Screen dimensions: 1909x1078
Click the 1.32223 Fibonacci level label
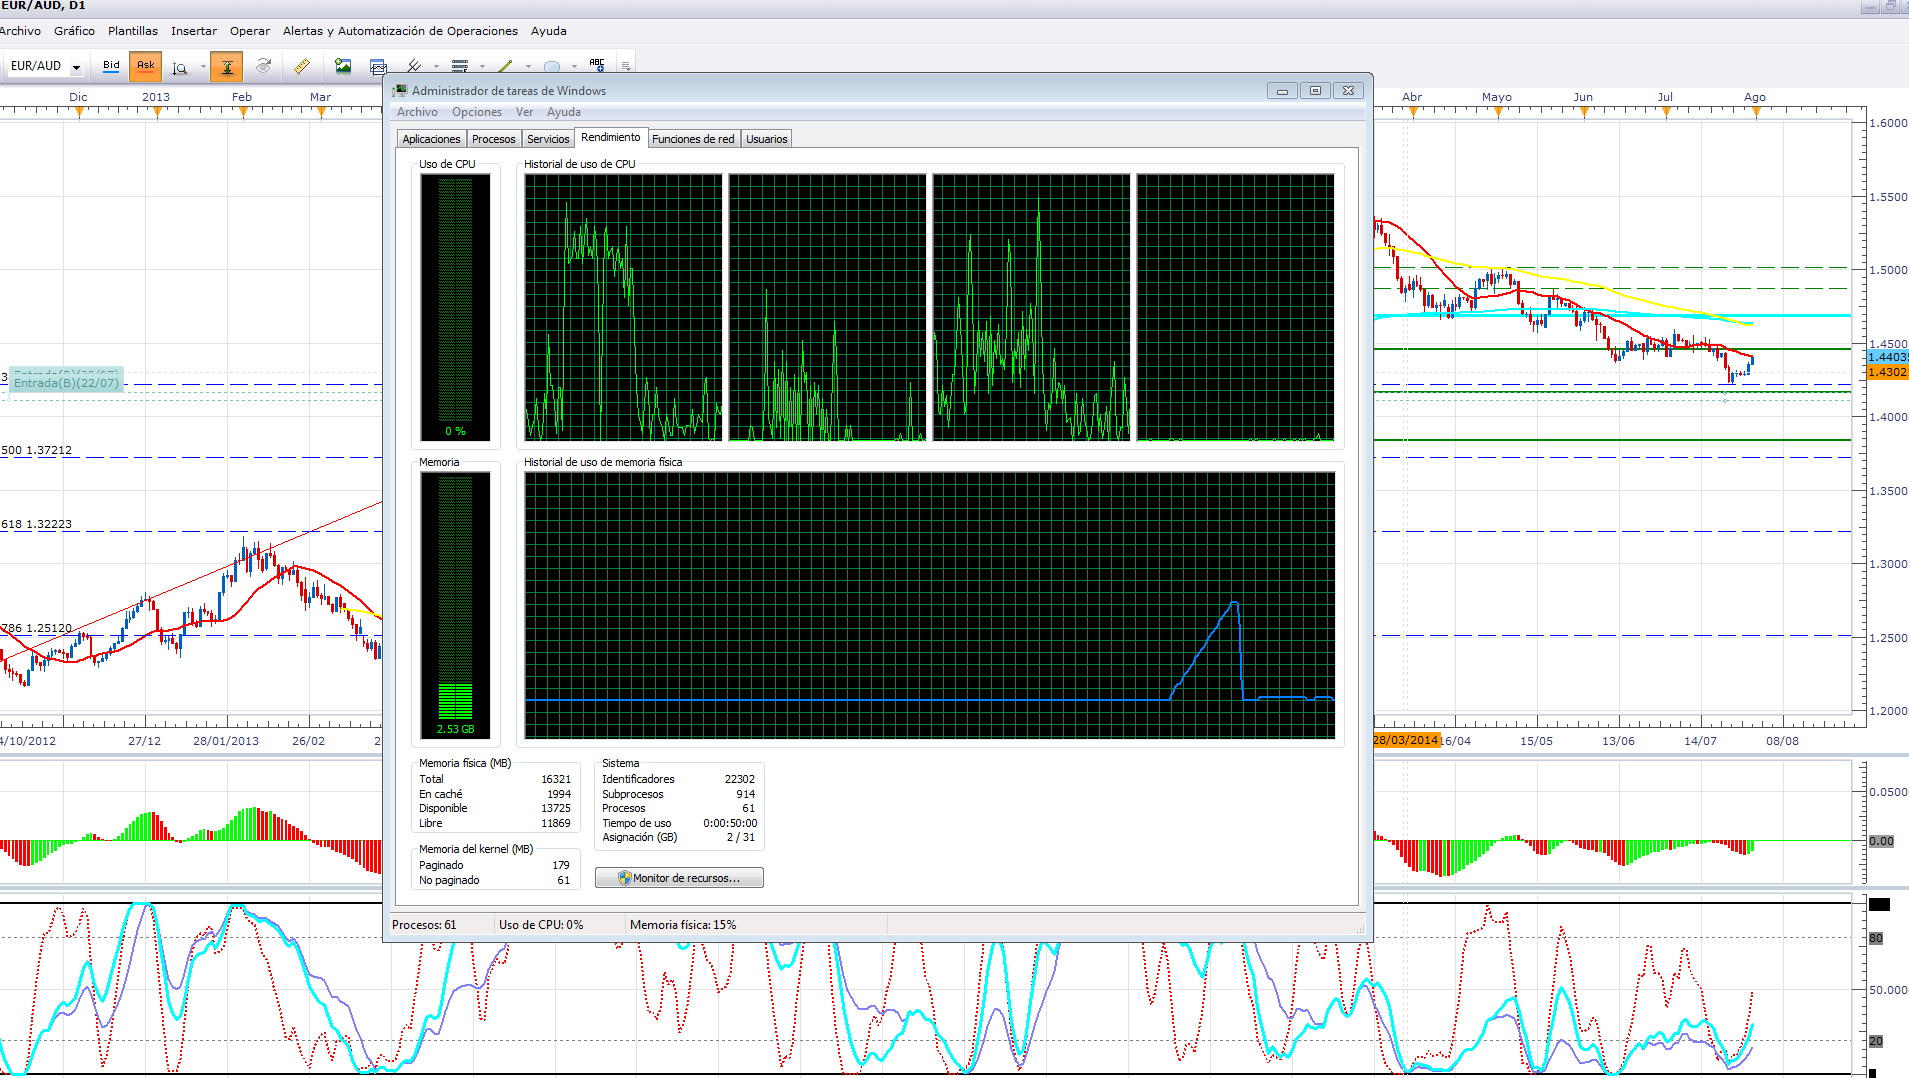tap(37, 524)
